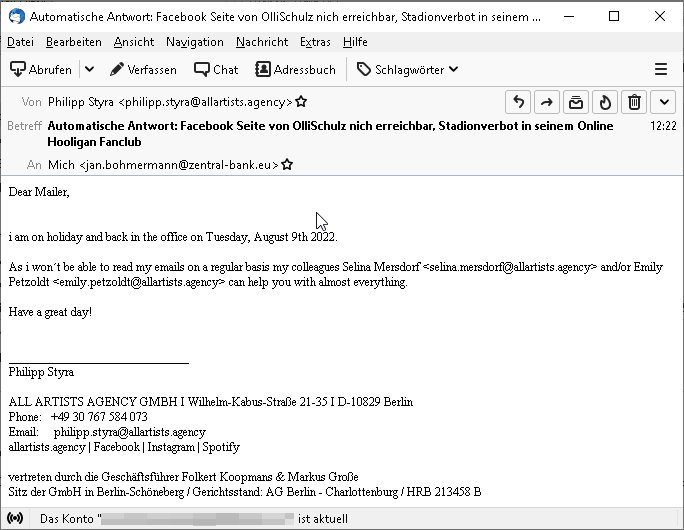Expand the Schlagwörter tags dropdown
This screenshot has width=684, height=530.
pyautogui.click(x=407, y=69)
